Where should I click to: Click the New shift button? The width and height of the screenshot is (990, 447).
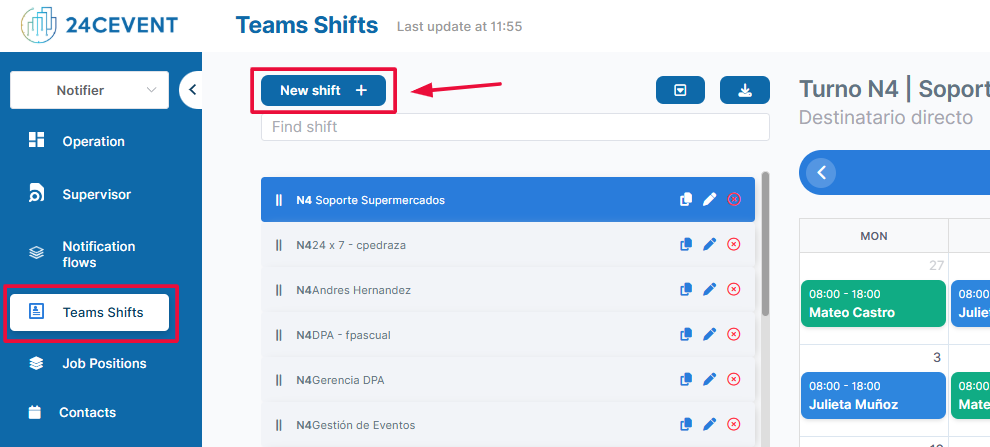click(323, 90)
